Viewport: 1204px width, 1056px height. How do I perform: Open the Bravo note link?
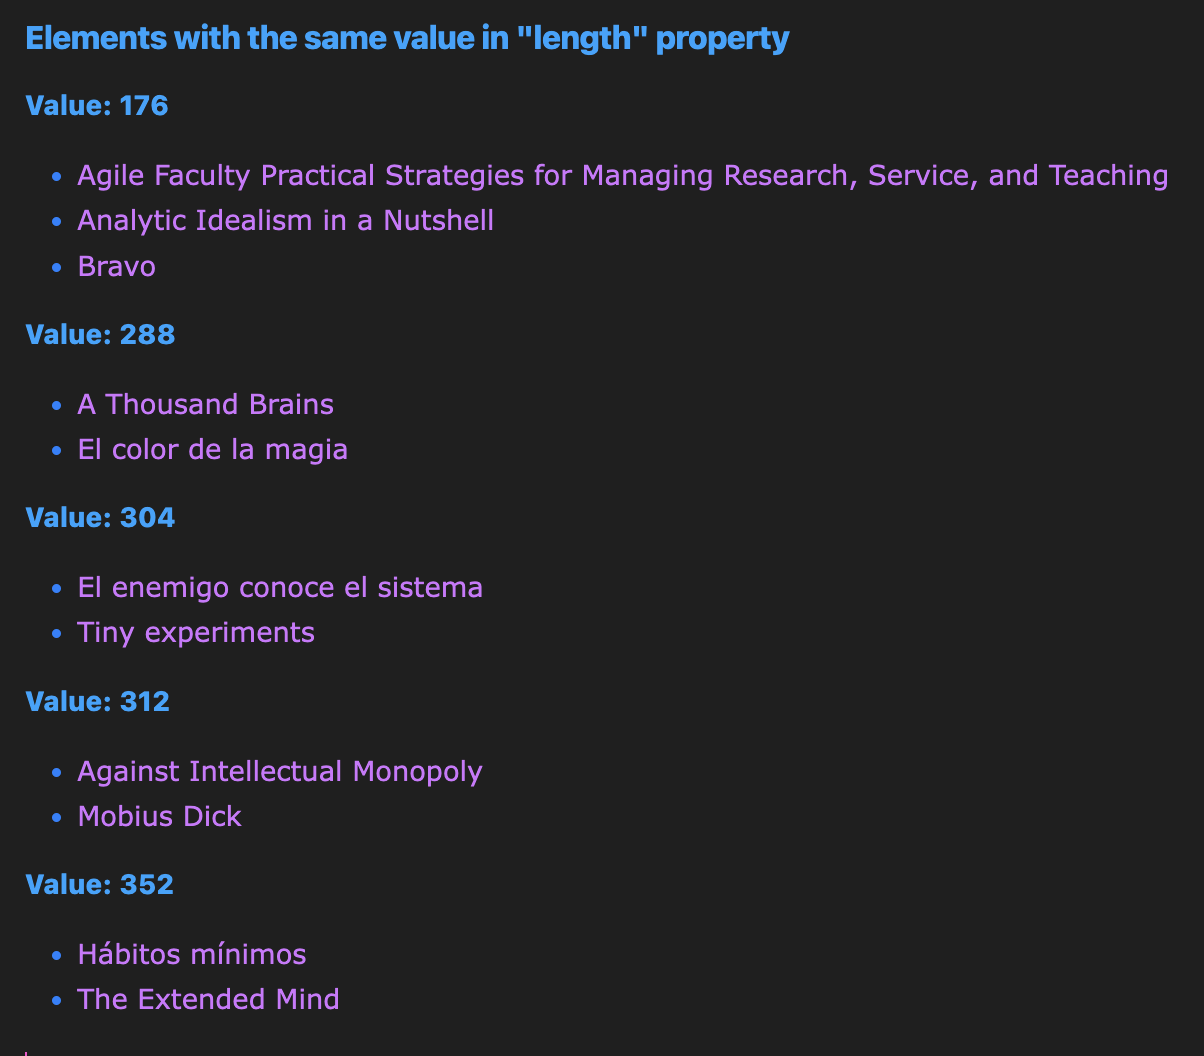[x=117, y=267]
